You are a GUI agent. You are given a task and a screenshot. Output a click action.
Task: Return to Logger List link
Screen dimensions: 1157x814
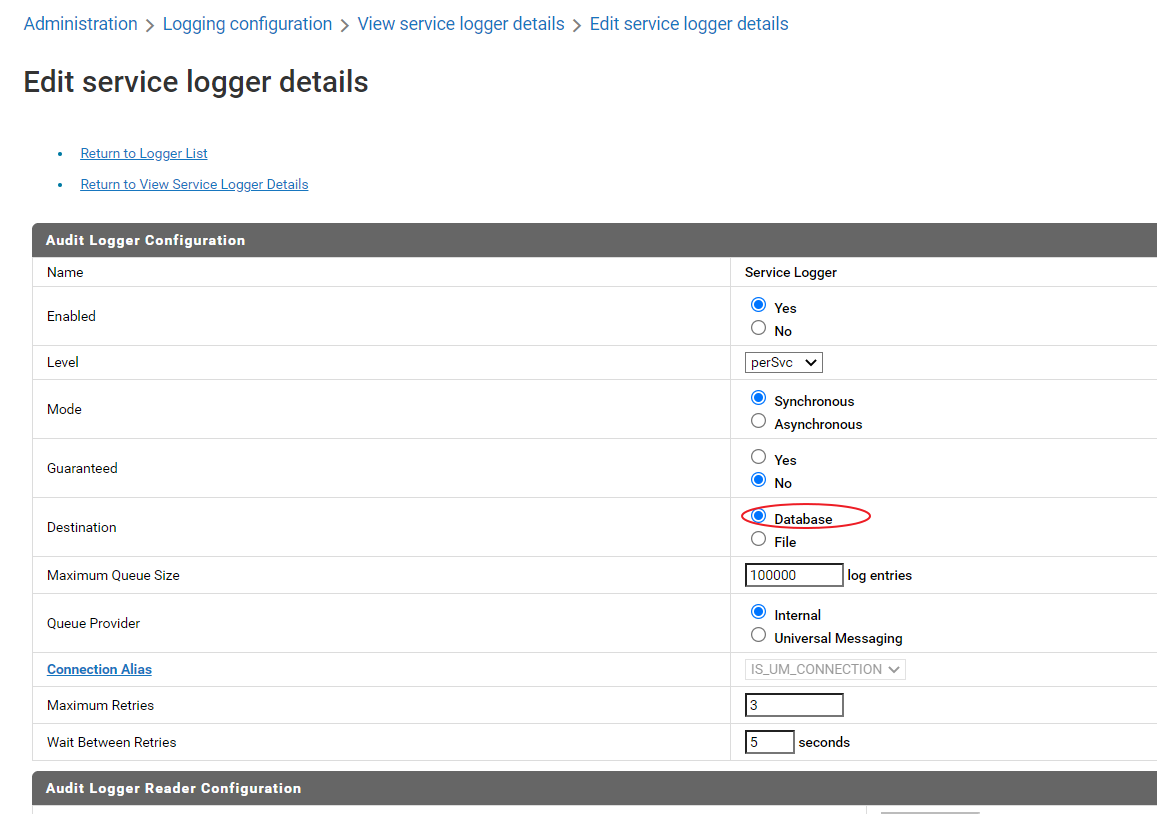tap(144, 154)
